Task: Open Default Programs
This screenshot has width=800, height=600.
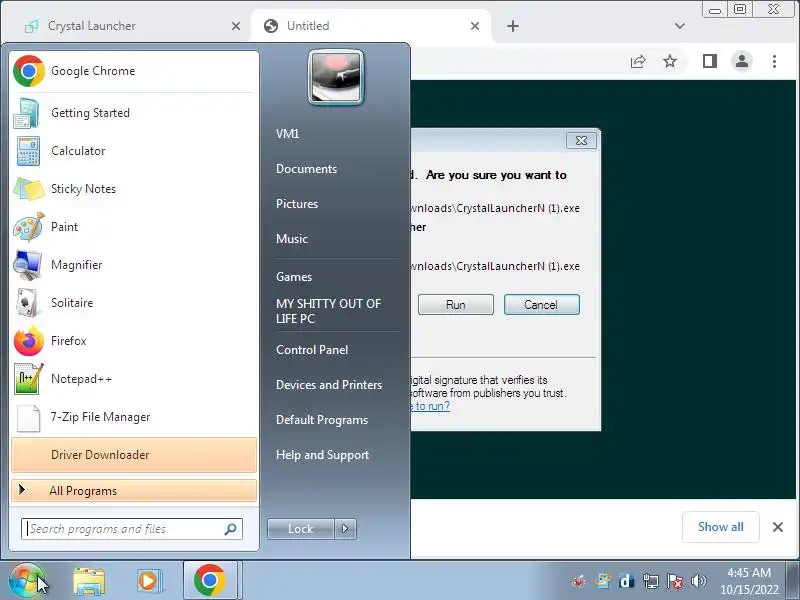Action: [x=322, y=420]
